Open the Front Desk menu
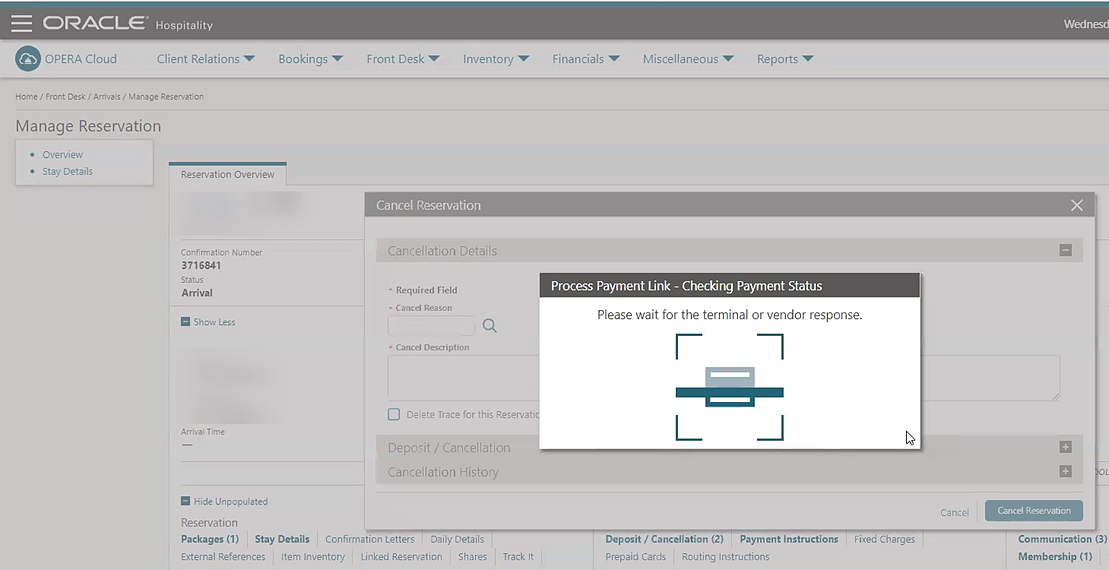Image resolution: width=1109 pixels, height=570 pixels. (x=402, y=59)
